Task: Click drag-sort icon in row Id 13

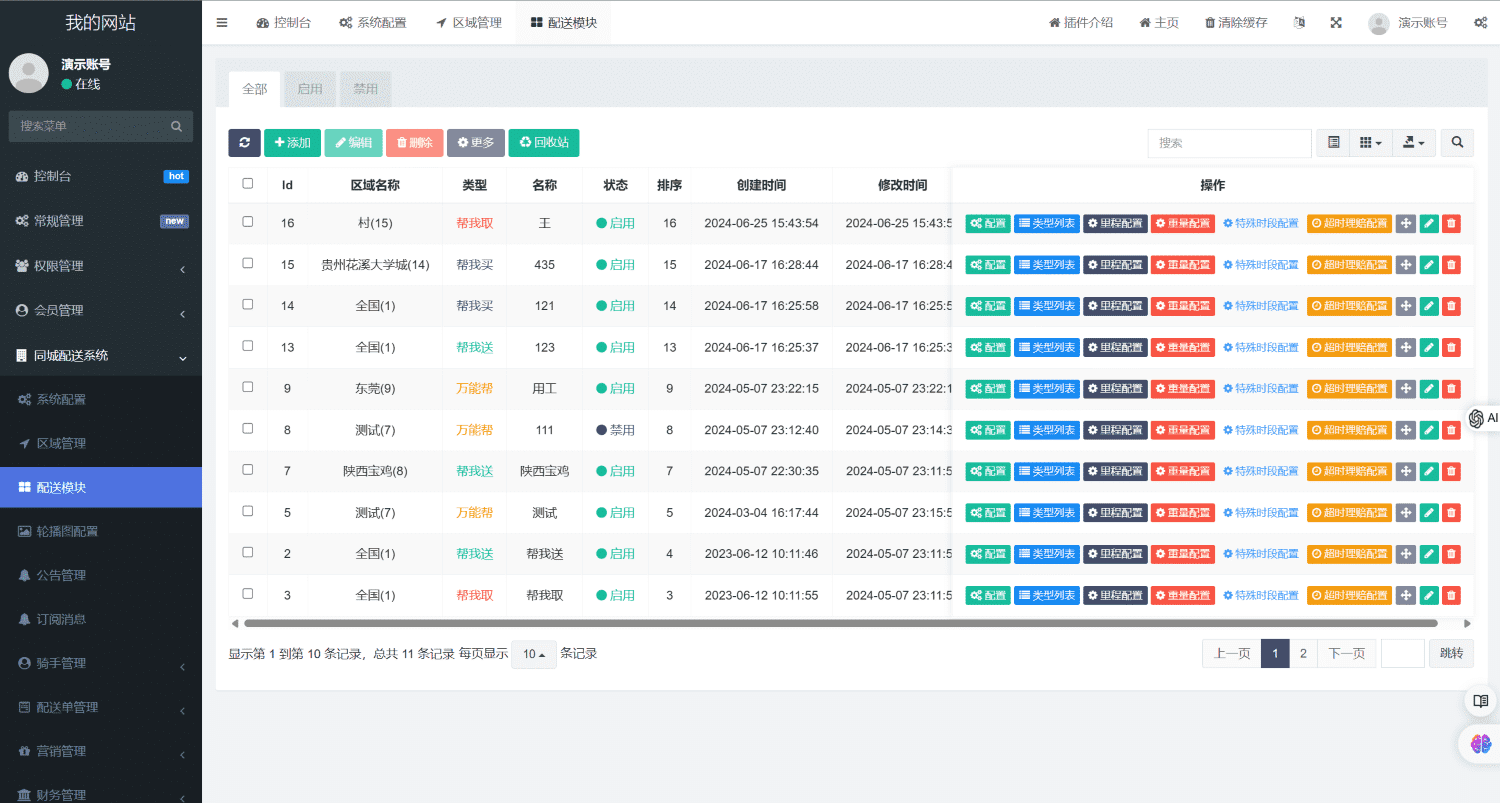Action: [1406, 347]
